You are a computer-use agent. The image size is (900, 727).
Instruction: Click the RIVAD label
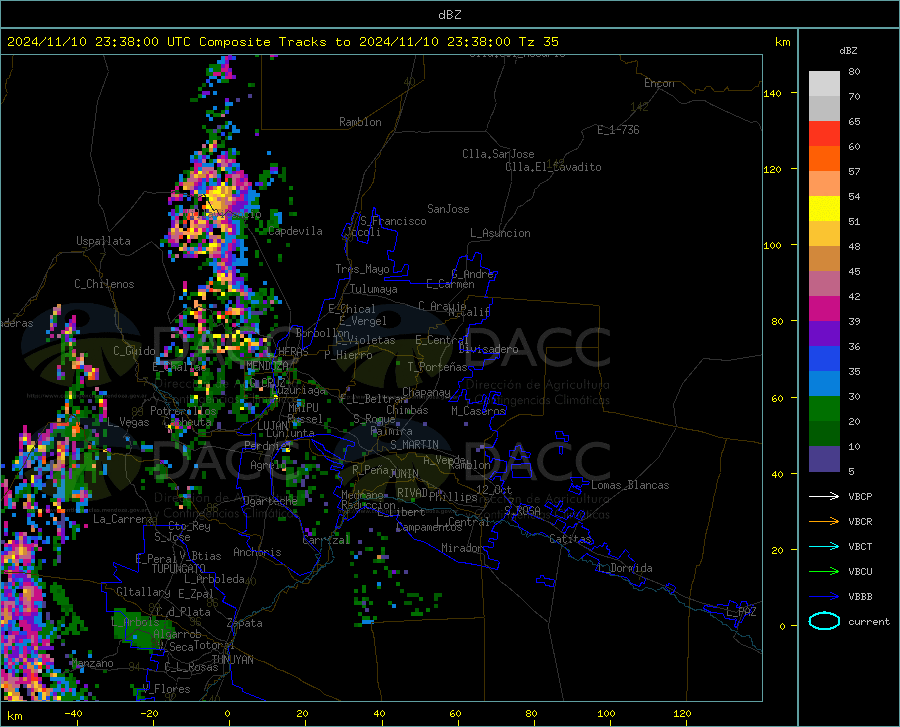click(x=412, y=493)
